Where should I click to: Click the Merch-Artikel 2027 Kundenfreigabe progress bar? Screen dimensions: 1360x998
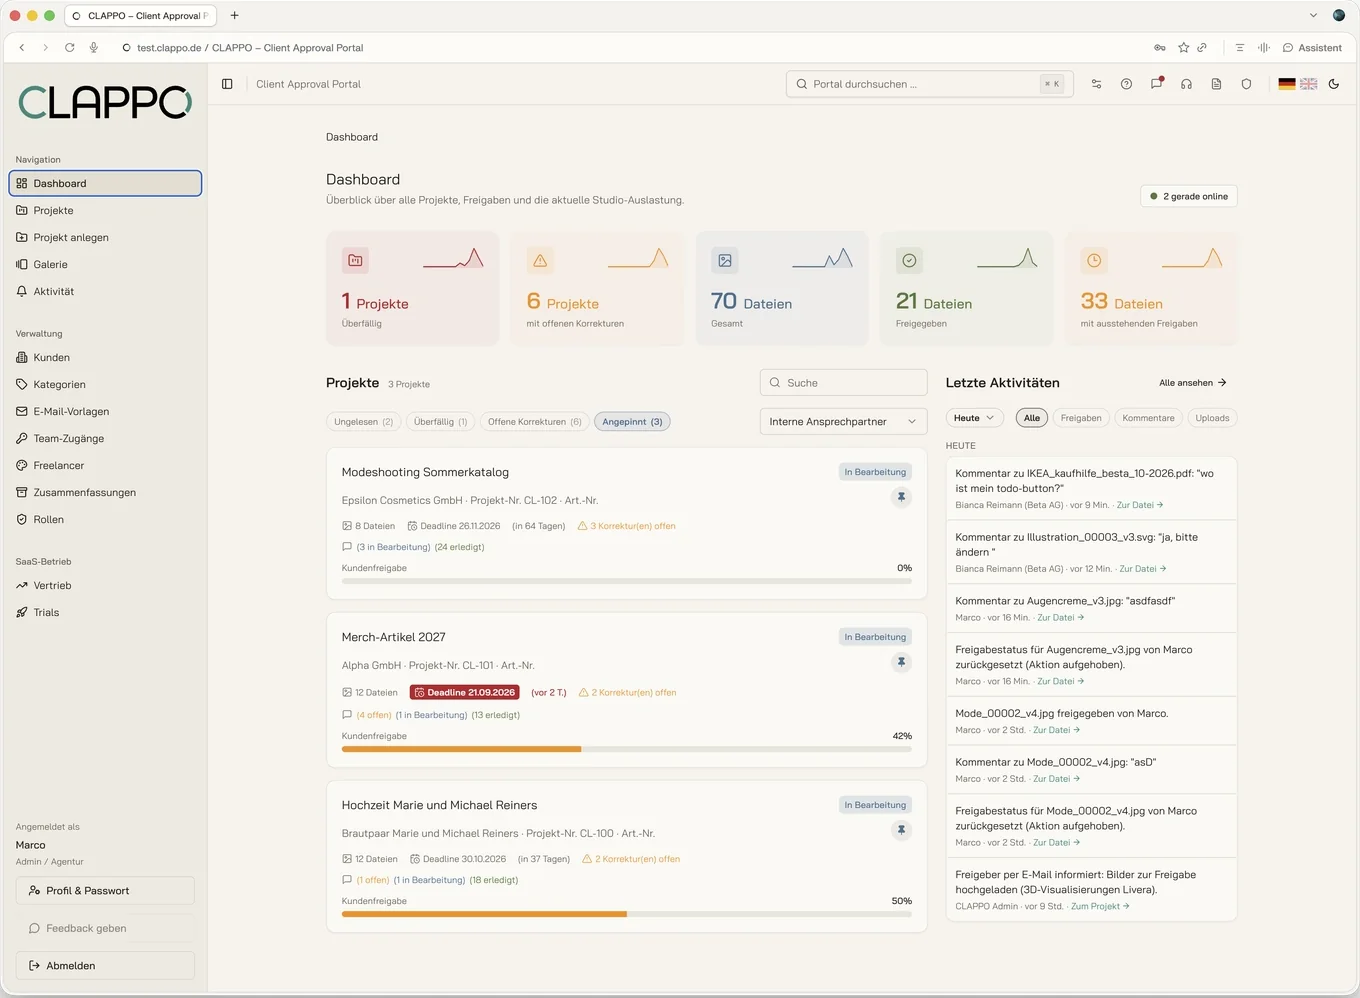[627, 749]
